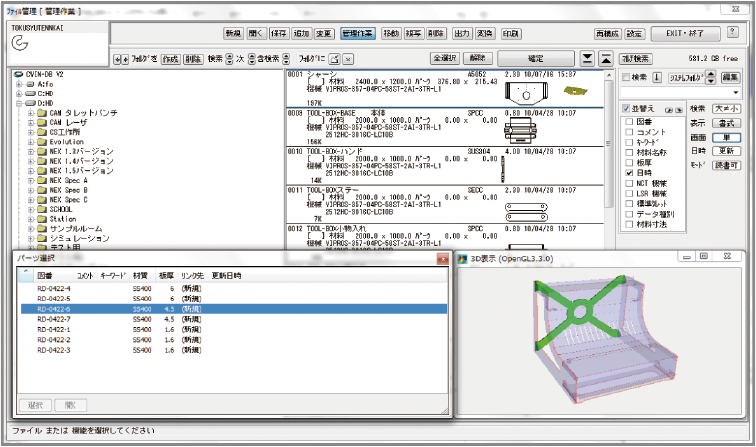Screen dimensions: 756x447
Task: Check the 材料寸法 checkbox
Action: click(x=629, y=224)
